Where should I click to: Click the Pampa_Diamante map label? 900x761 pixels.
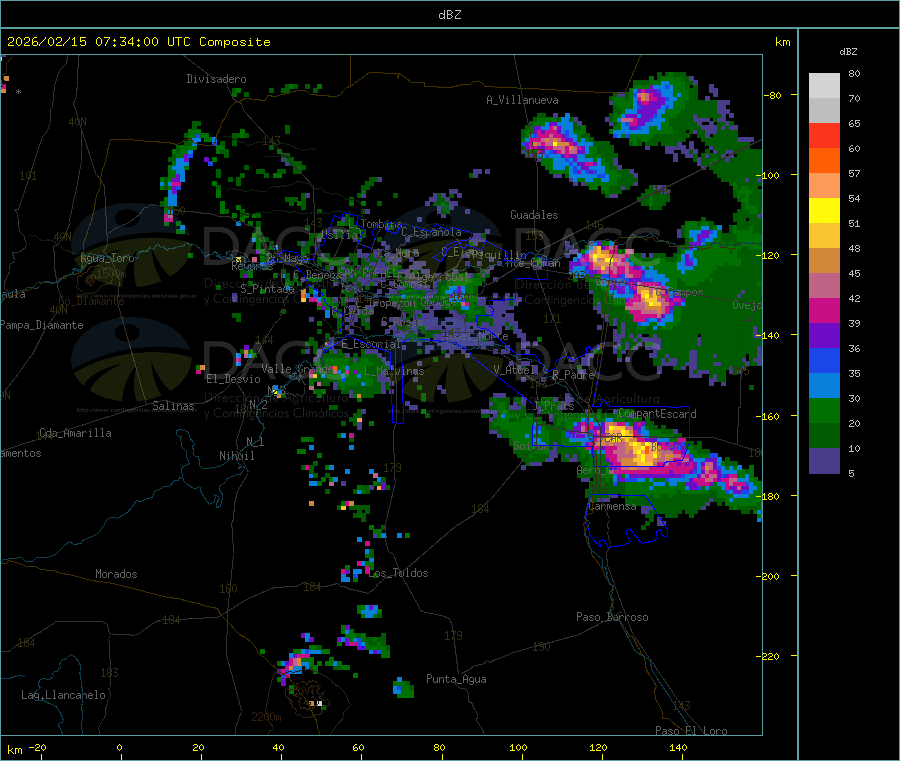(x=42, y=325)
